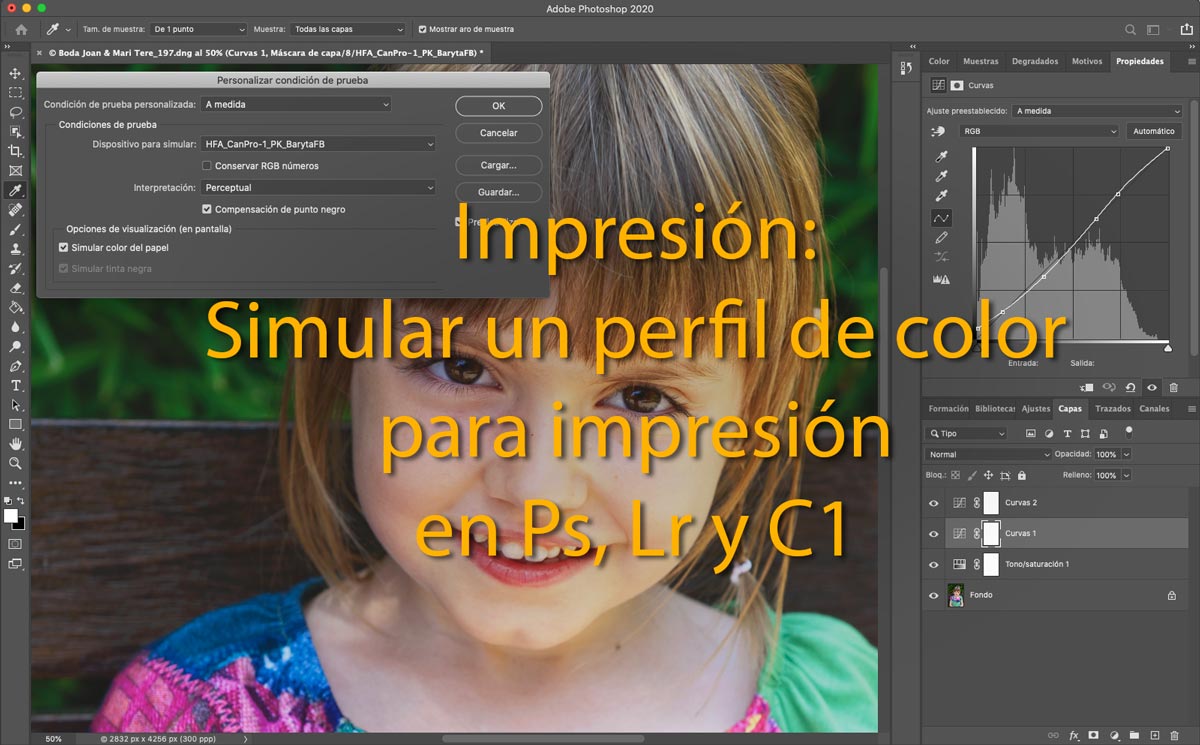Screen dimensions: 1200x745
Task: Select the Eraser tool
Action: click(15, 288)
